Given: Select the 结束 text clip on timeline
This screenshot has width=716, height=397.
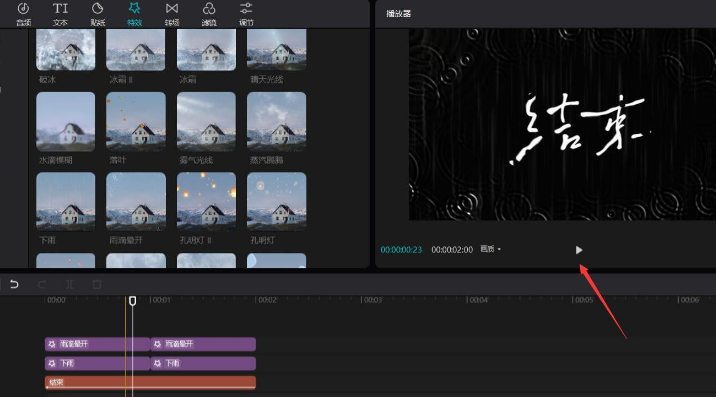Looking at the screenshot, I should (x=150, y=383).
